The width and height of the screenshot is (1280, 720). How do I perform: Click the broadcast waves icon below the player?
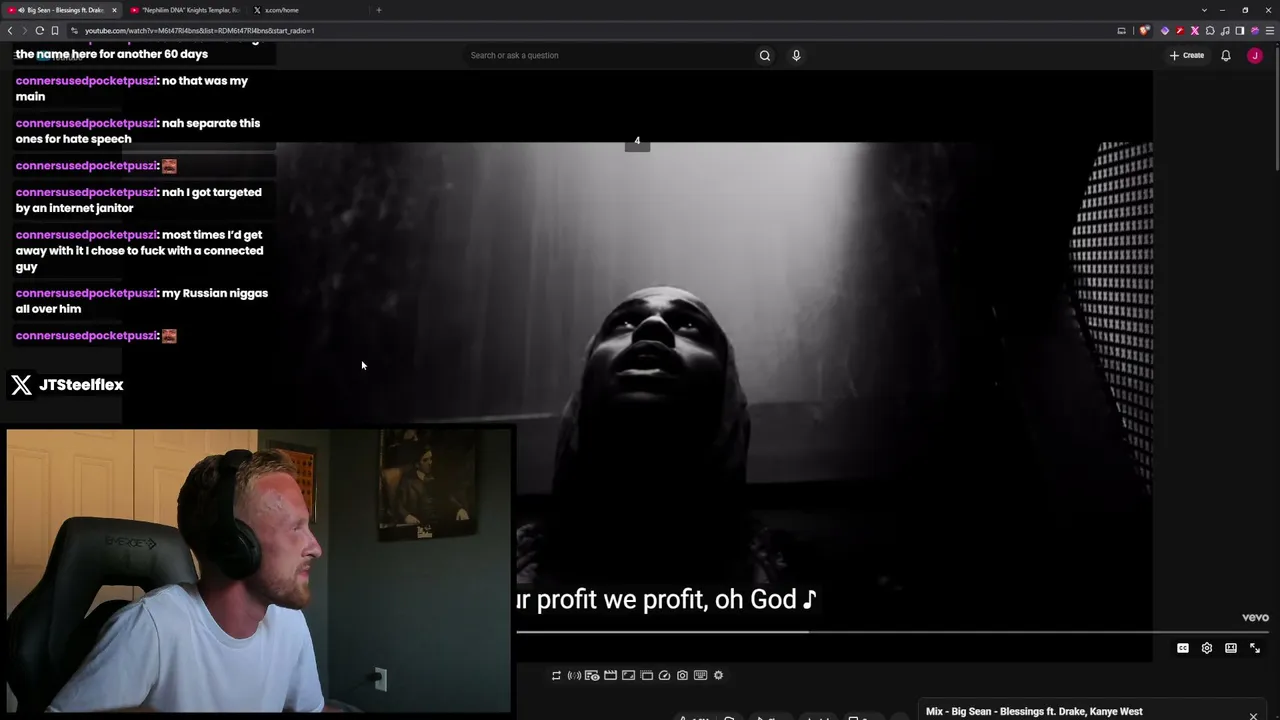[574, 675]
